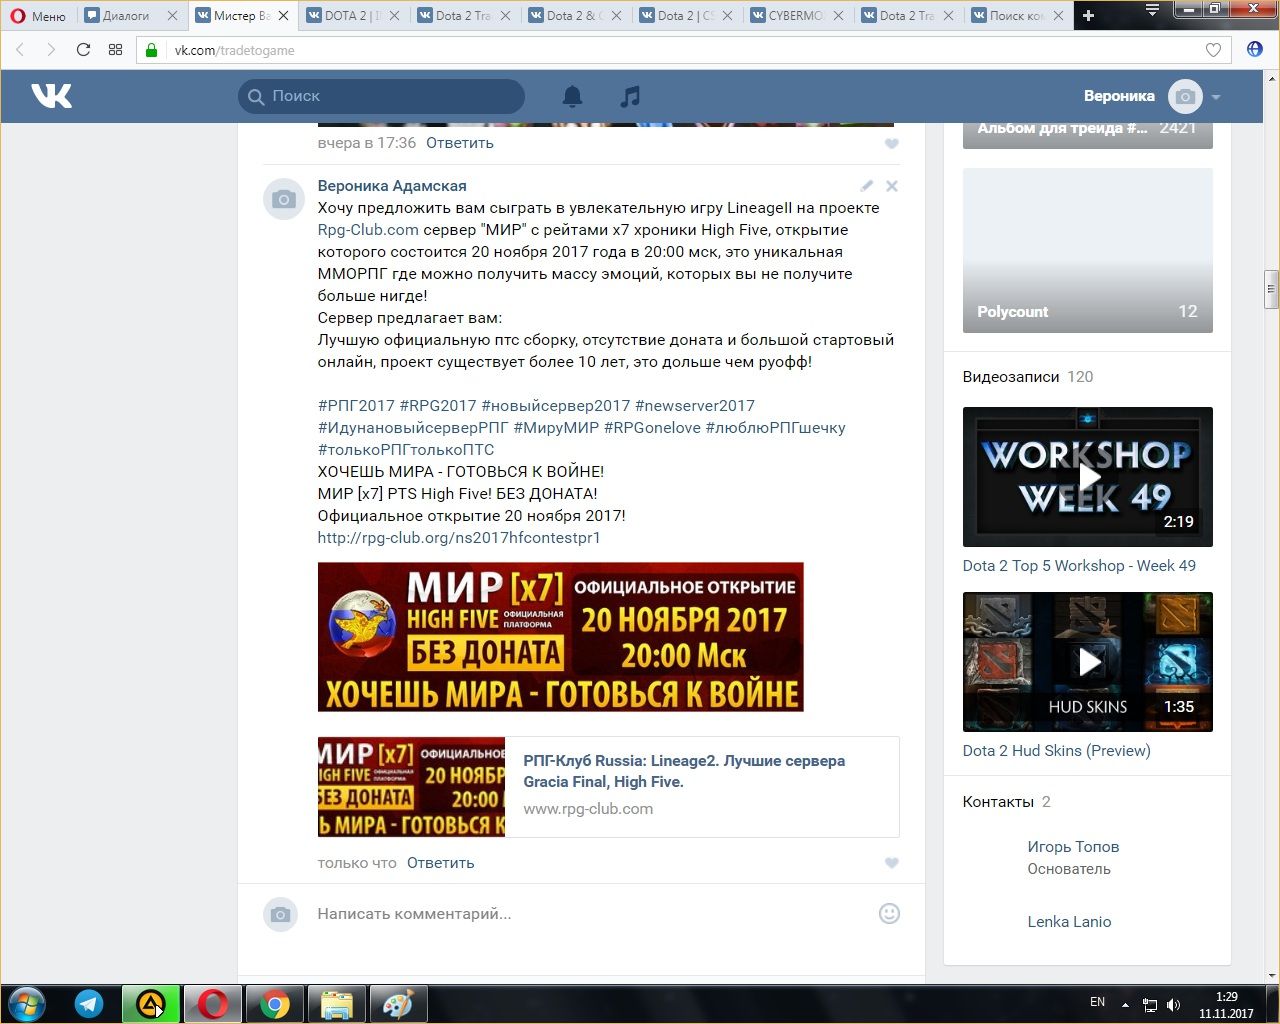Open the emoji smiley picker
This screenshot has width=1280, height=1024.
point(889,913)
